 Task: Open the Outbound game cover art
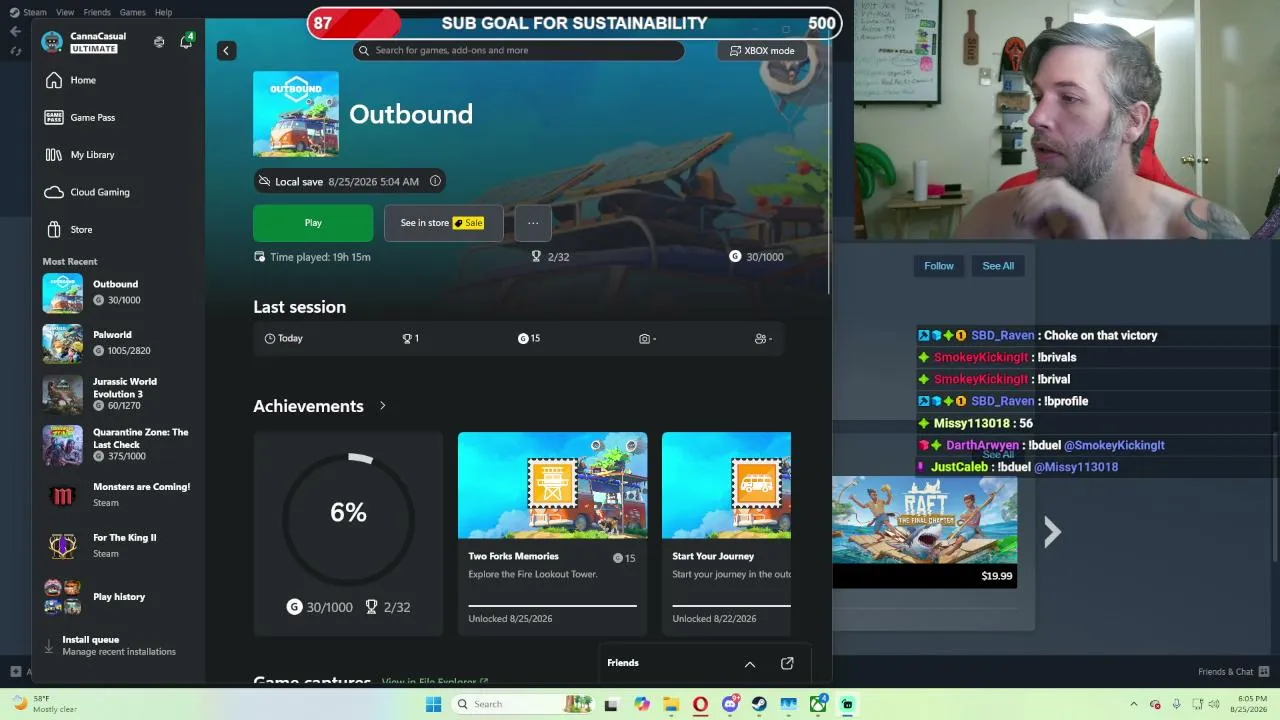point(296,114)
